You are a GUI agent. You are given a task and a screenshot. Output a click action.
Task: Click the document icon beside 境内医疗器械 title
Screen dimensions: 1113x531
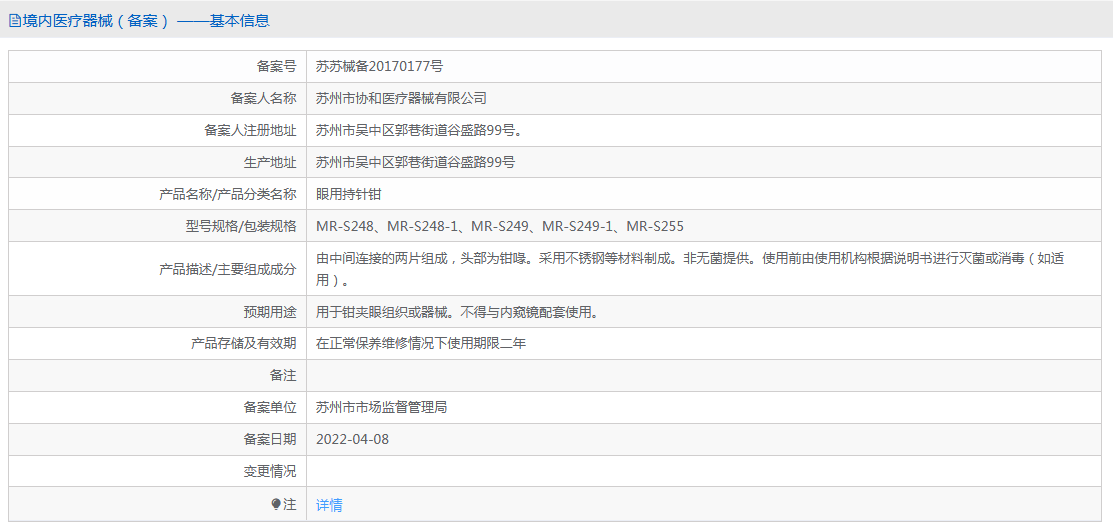14,21
